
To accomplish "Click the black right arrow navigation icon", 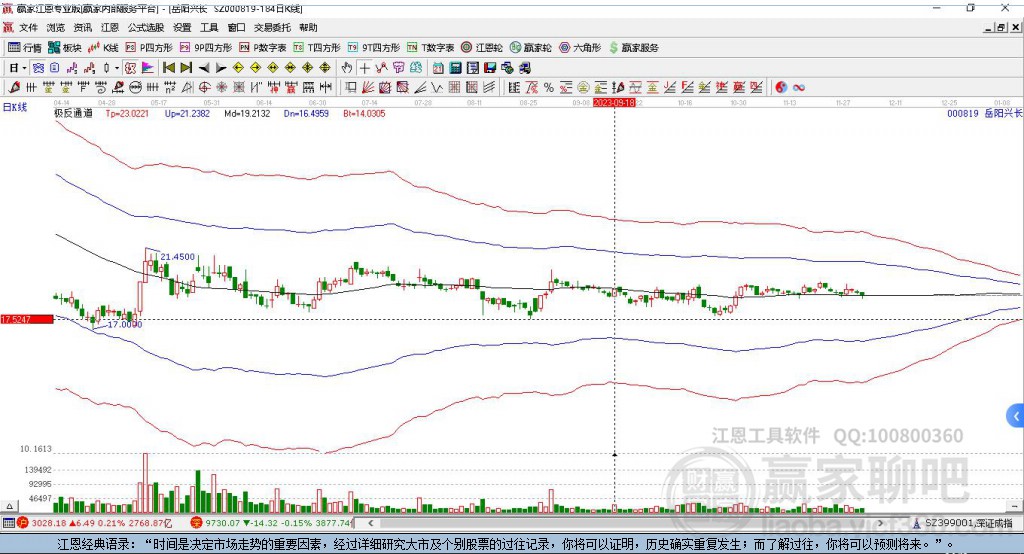I will [221, 68].
